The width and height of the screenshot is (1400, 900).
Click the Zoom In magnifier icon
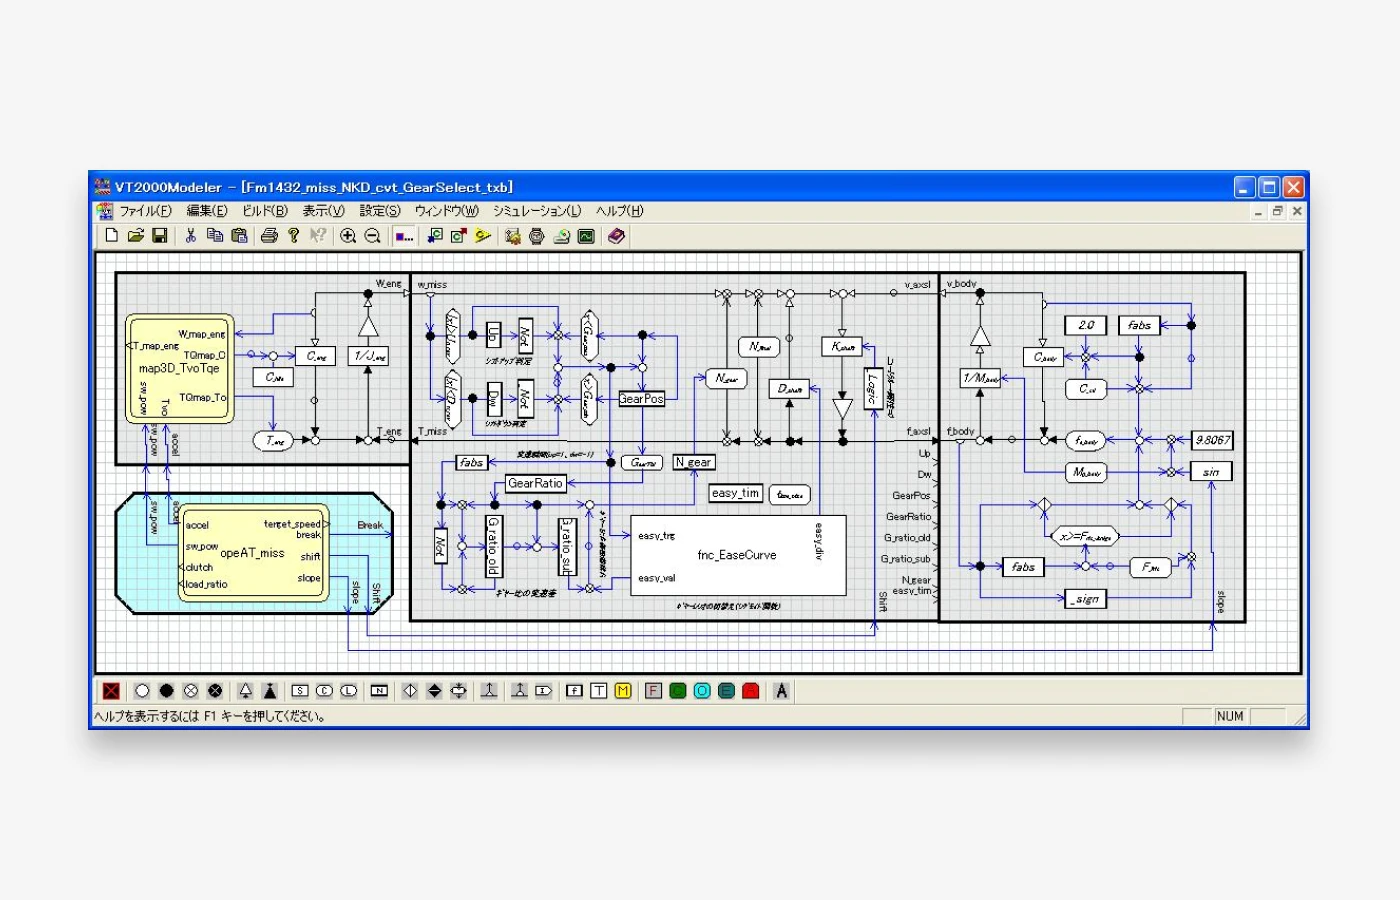point(348,236)
